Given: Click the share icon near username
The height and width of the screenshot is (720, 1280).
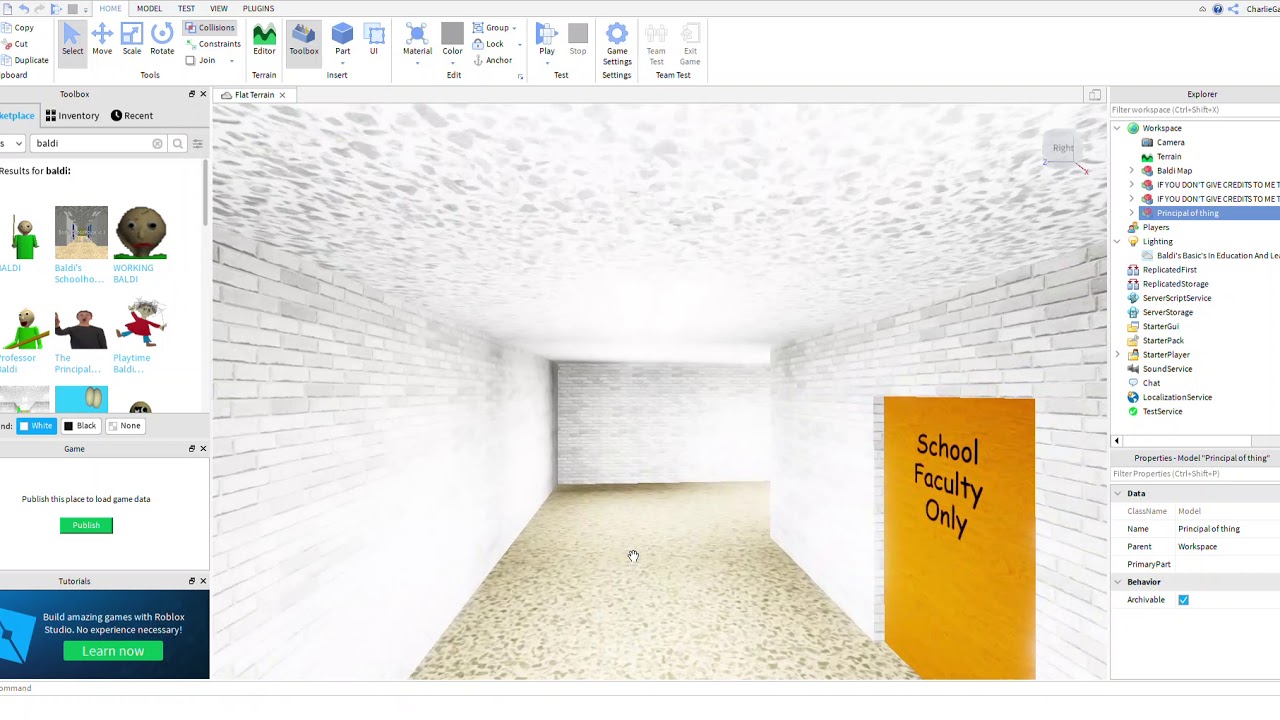Looking at the screenshot, I should click(1233, 9).
